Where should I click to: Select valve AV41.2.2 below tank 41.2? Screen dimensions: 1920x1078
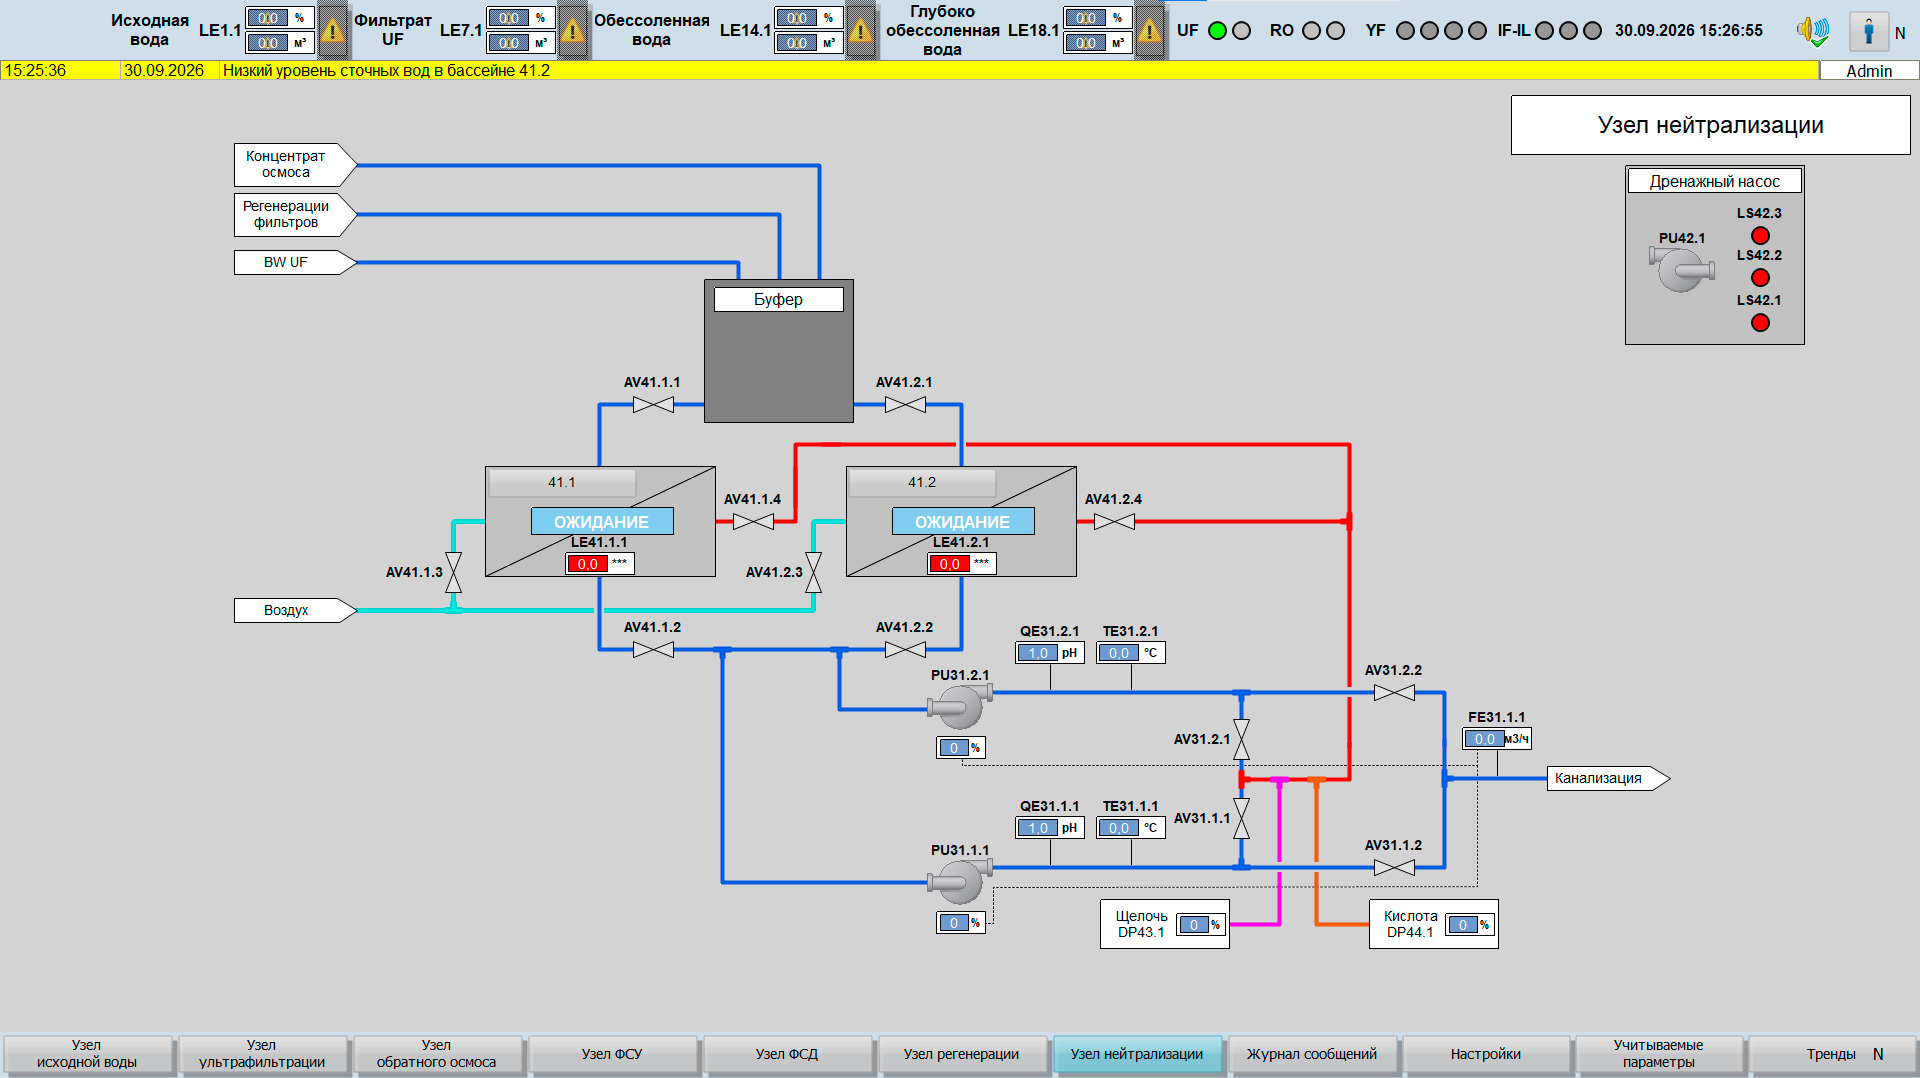click(x=905, y=650)
